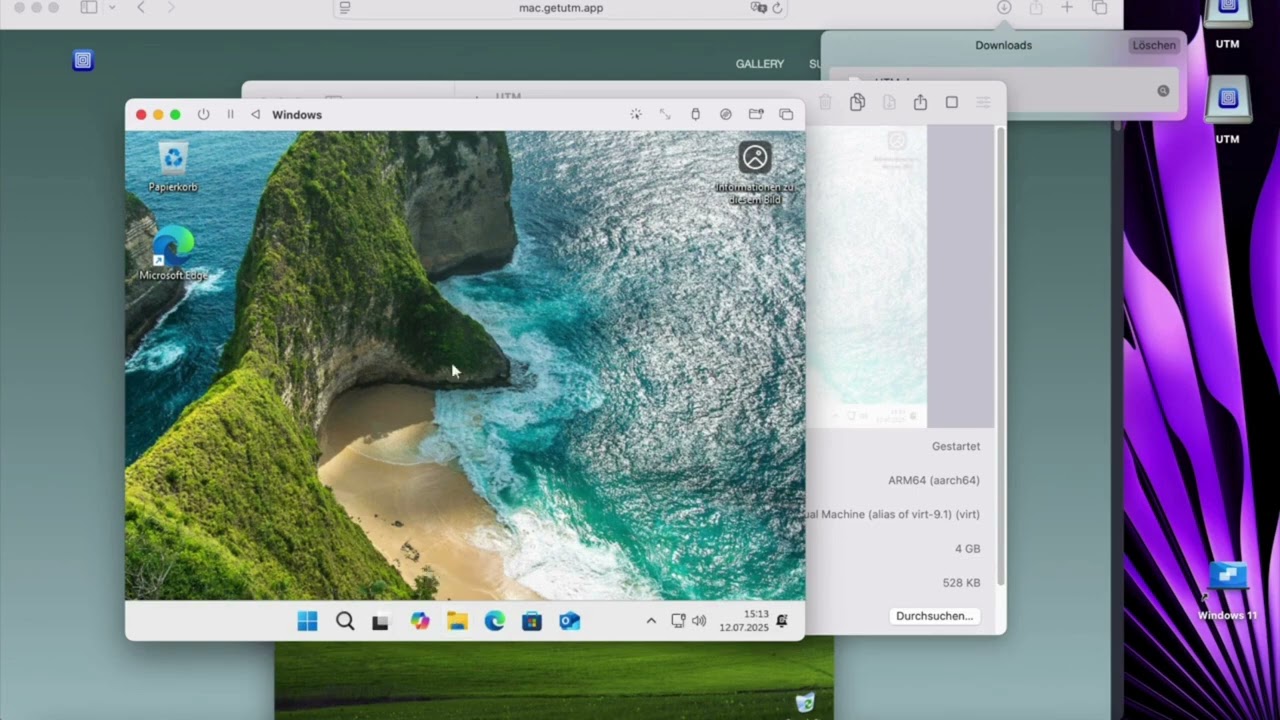The image size is (1280, 720).
Task: Open the settings sliders icon in UTM window
Action: tap(983, 102)
